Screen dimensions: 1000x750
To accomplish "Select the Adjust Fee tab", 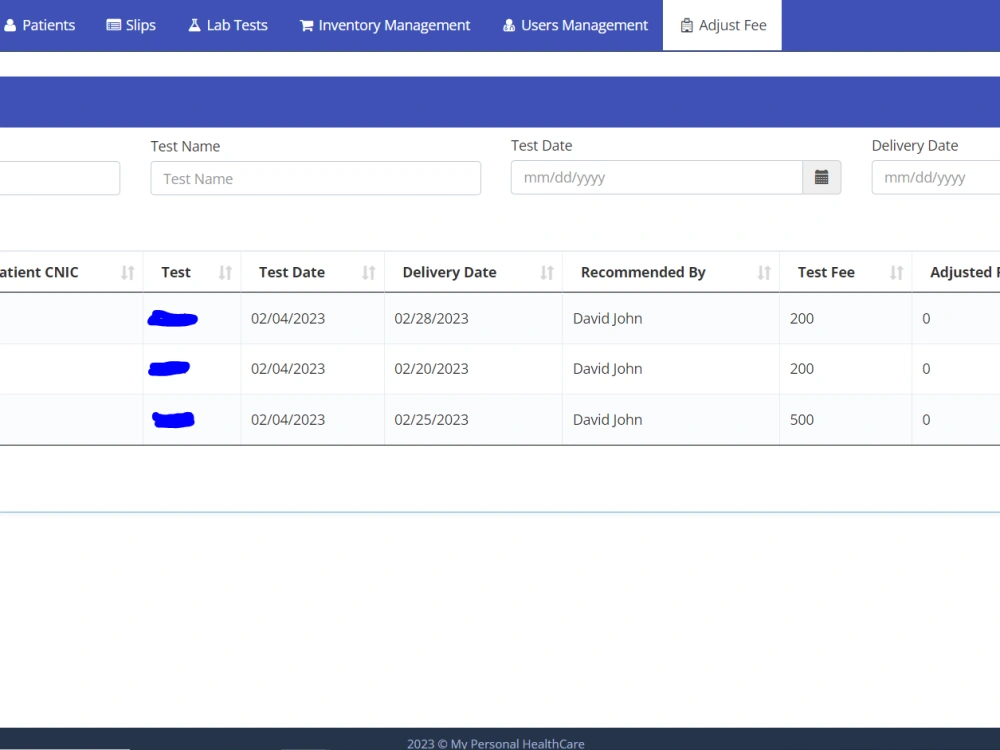I will (722, 26).
